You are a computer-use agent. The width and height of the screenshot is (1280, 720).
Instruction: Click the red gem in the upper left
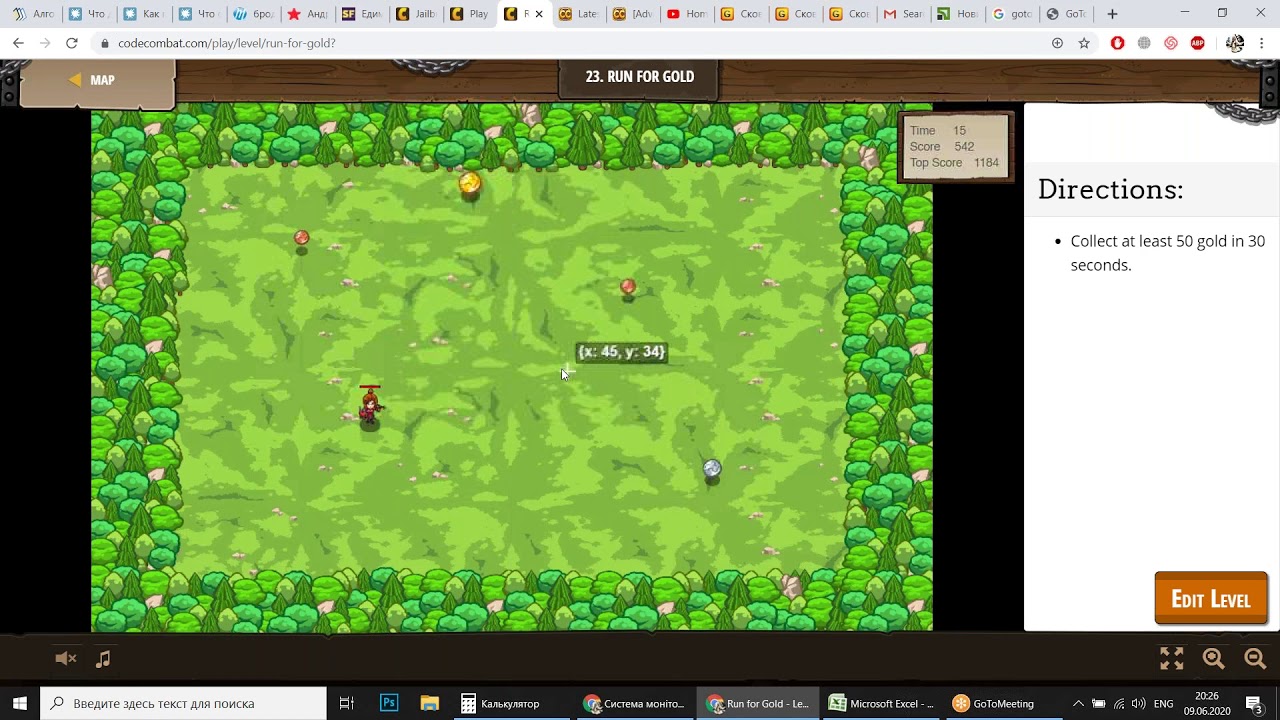point(301,238)
